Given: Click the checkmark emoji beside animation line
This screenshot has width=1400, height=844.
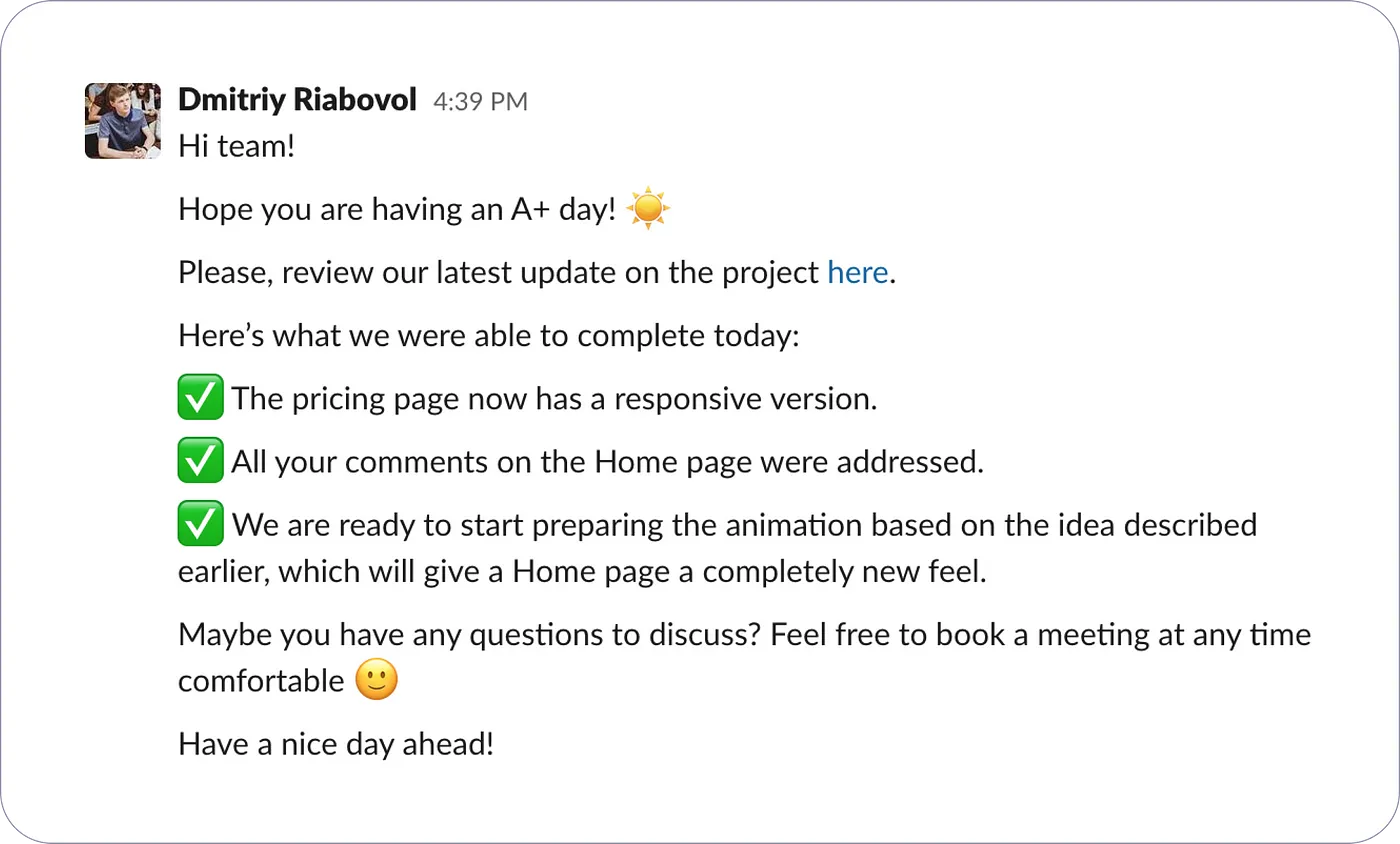Looking at the screenshot, I should (x=200, y=525).
